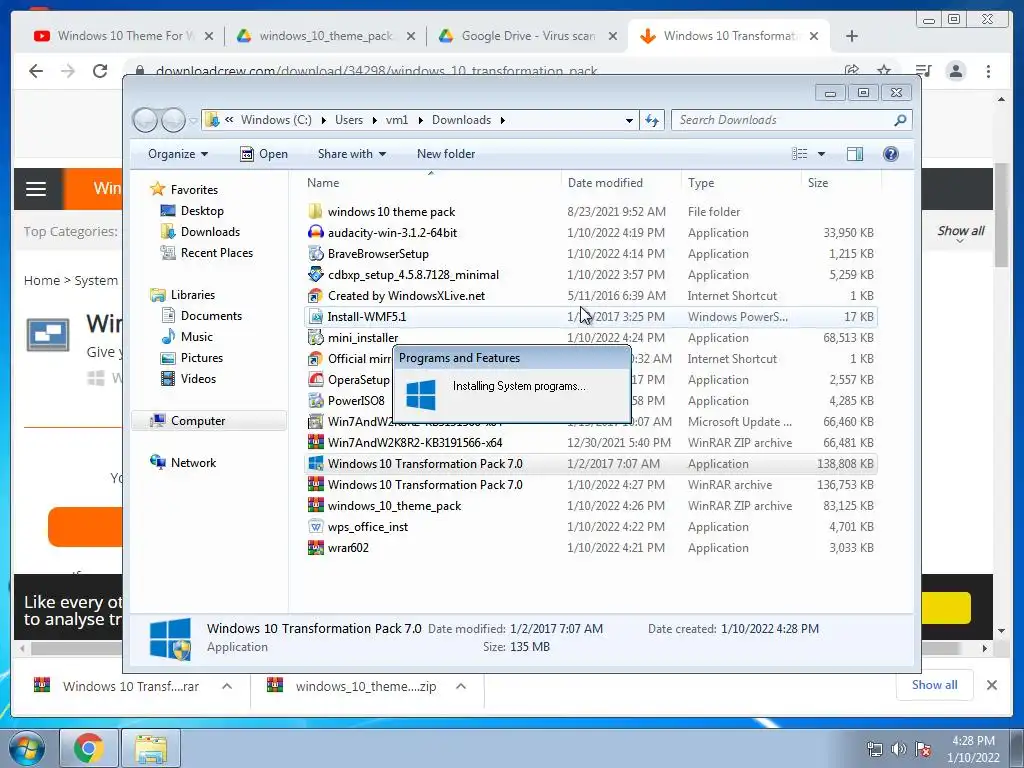Viewport: 1024px width, 768px height.
Task: Sort by the Size column header
Action: 839,183
